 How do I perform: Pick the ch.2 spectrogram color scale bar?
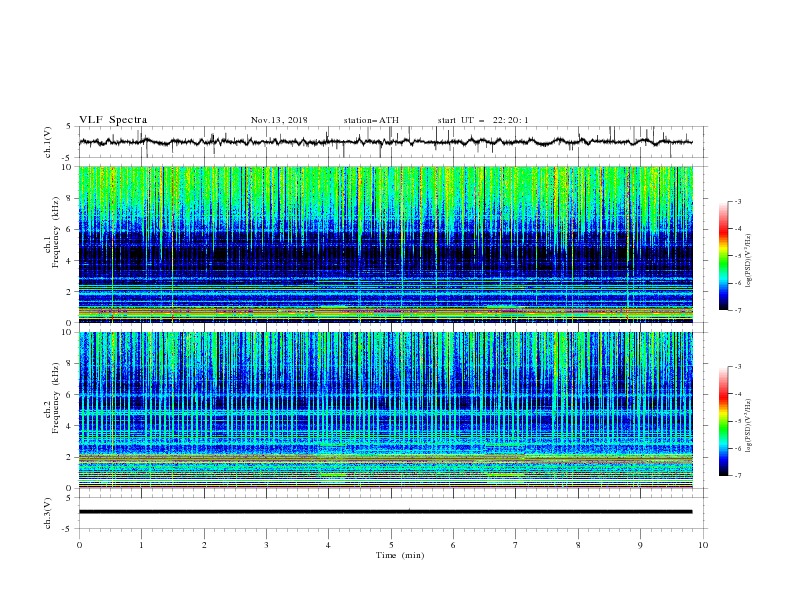click(x=723, y=421)
